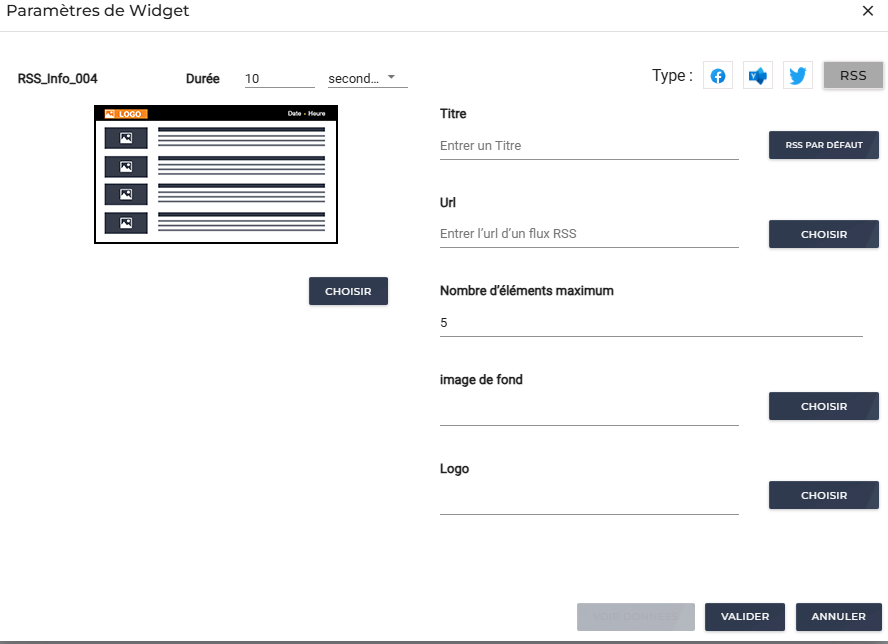Click CHOISIR for the Logo
The width and height of the screenshot is (888, 644).
pyautogui.click(x=823, y=495)
